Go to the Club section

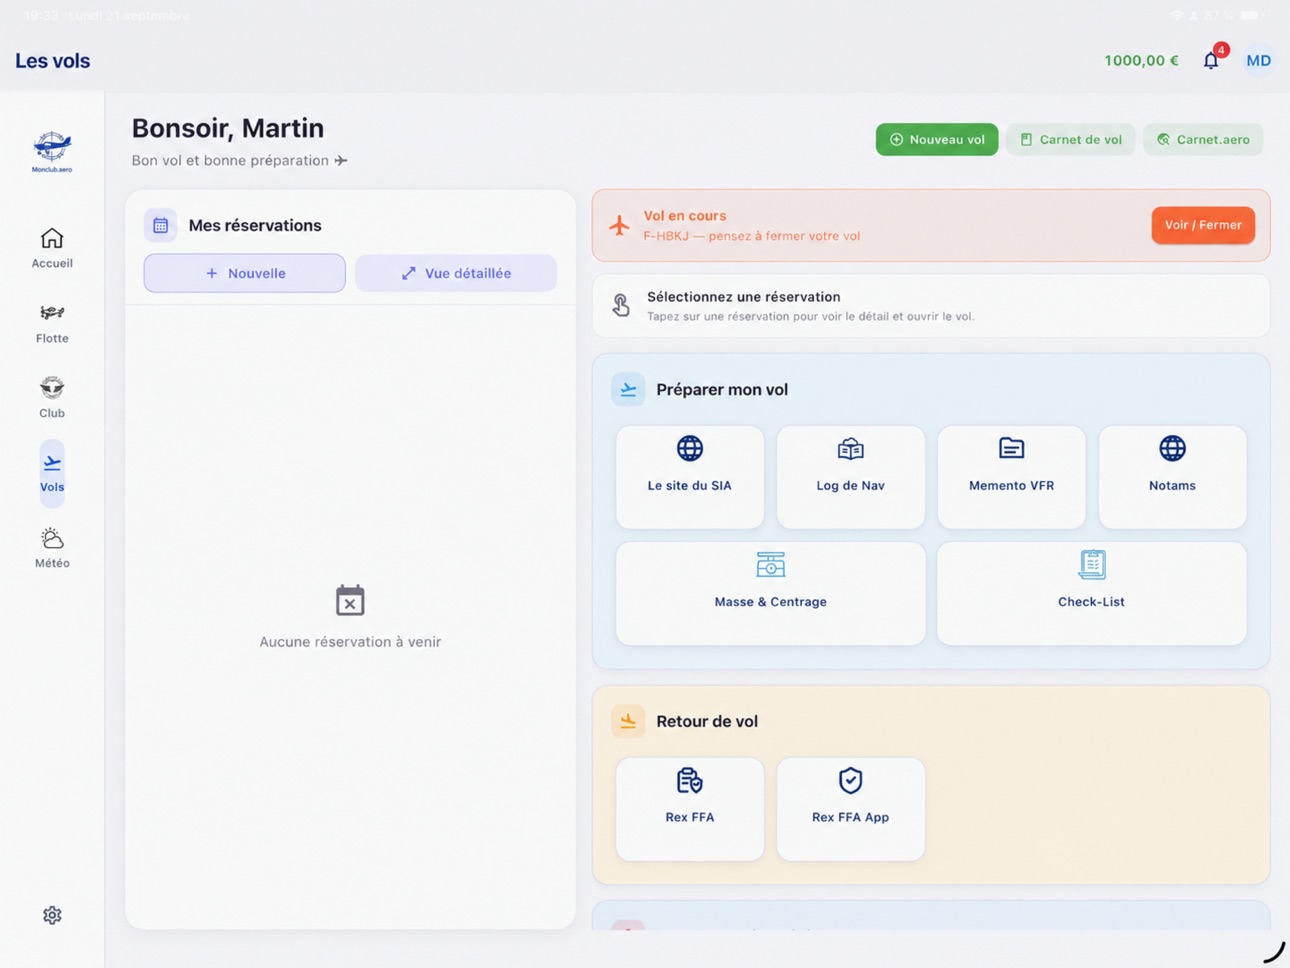click(x=52, y=398)
